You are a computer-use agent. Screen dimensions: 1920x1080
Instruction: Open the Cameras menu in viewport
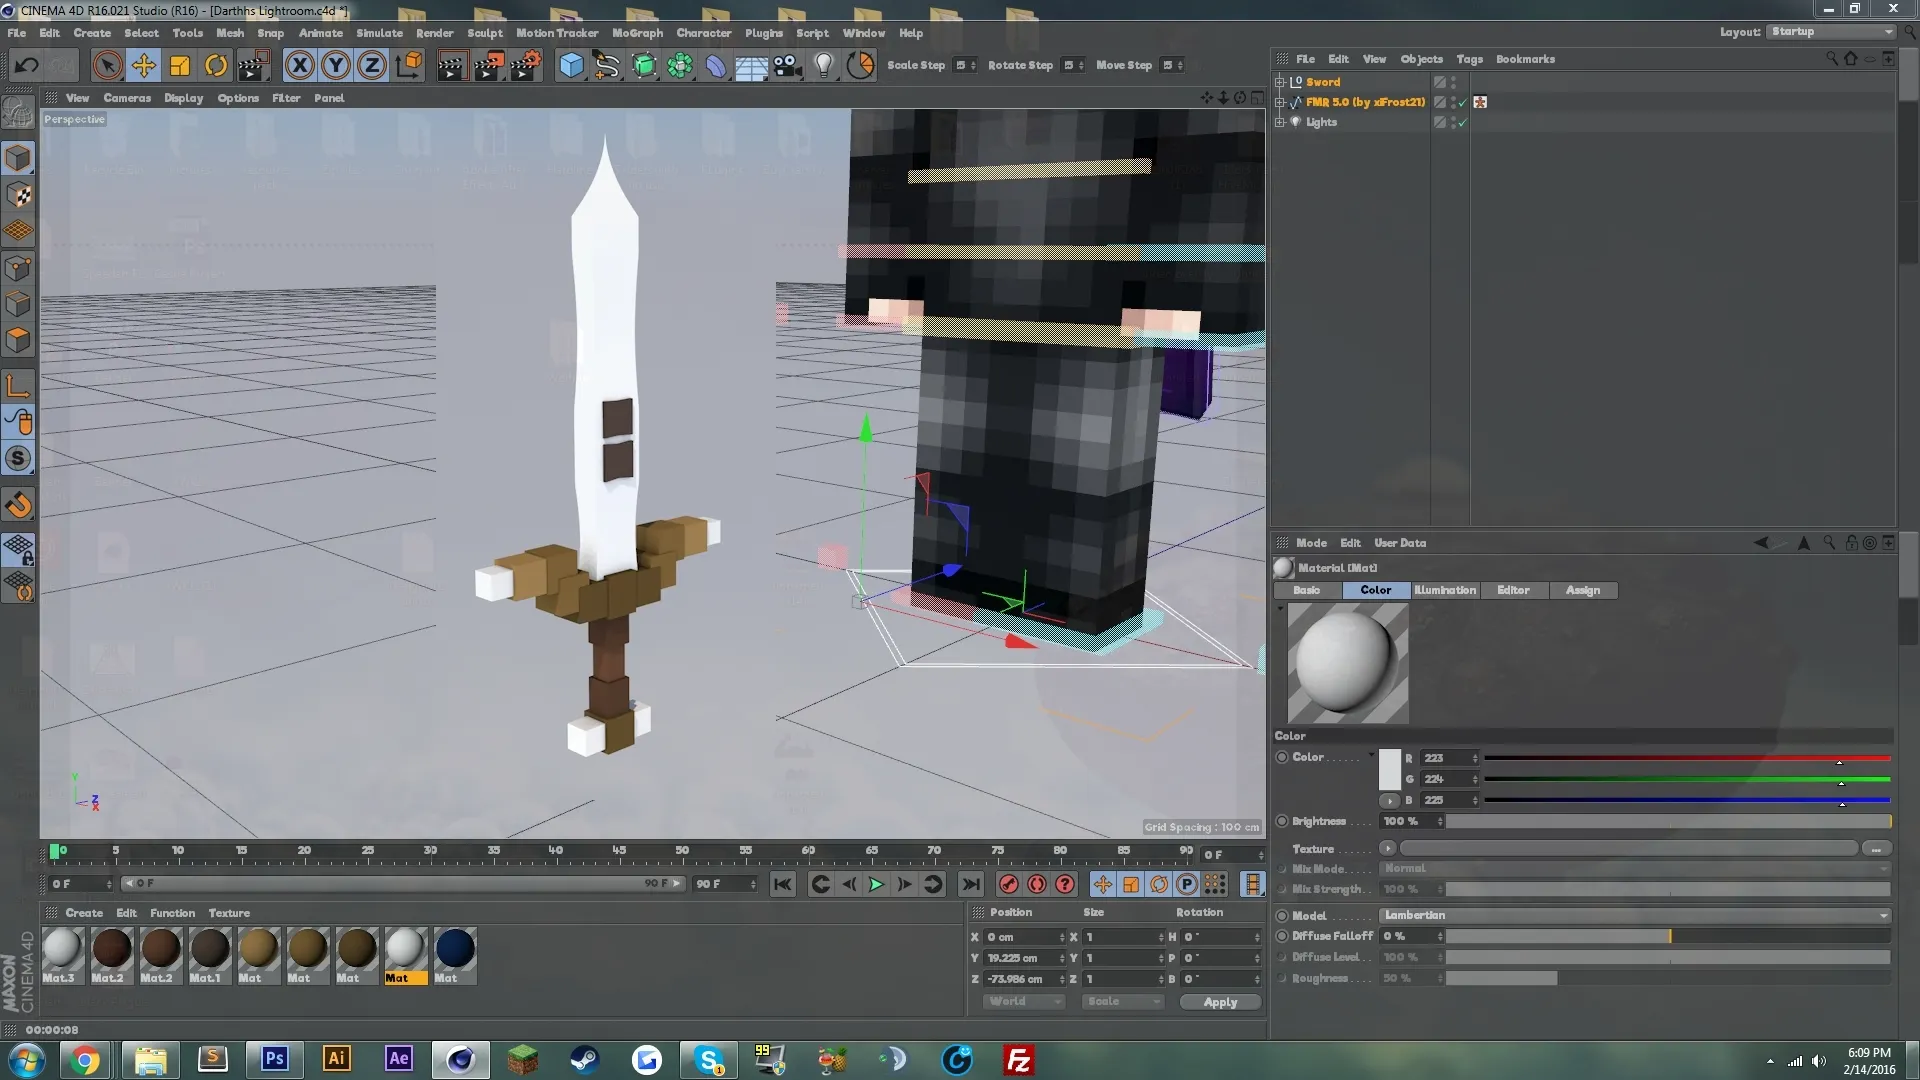click(x=127, y=98)
